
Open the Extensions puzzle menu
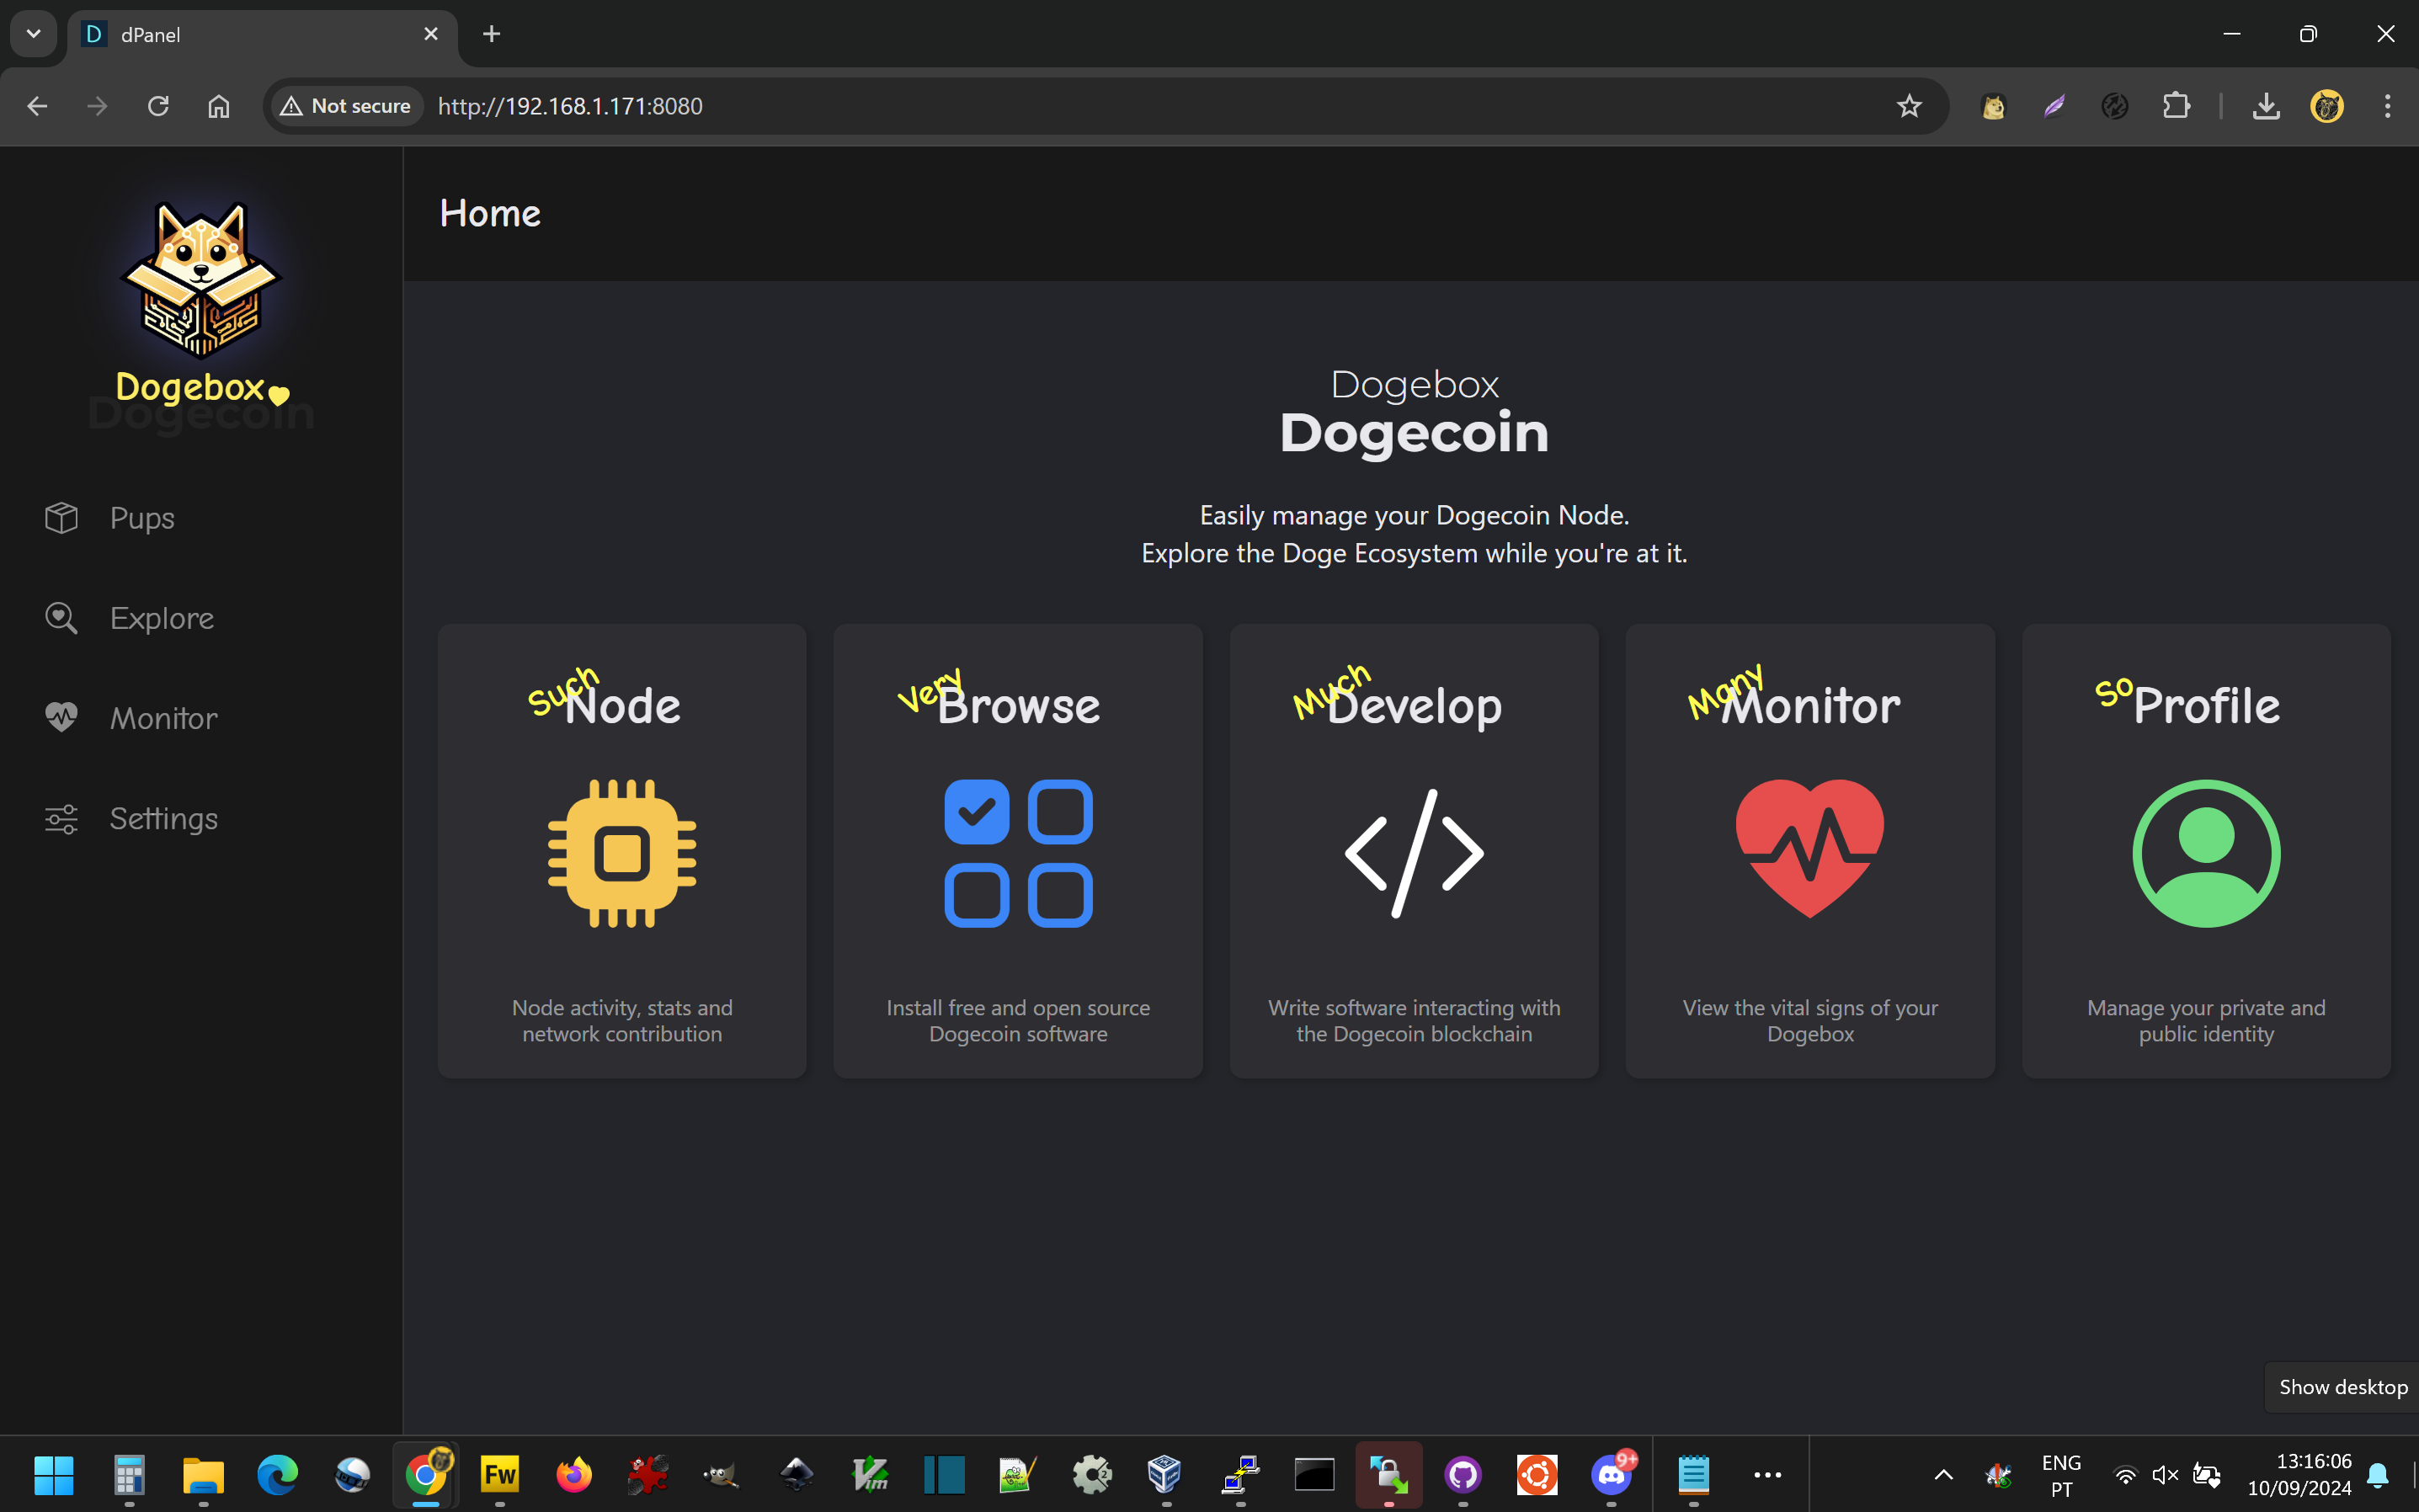pos(2176,106)
